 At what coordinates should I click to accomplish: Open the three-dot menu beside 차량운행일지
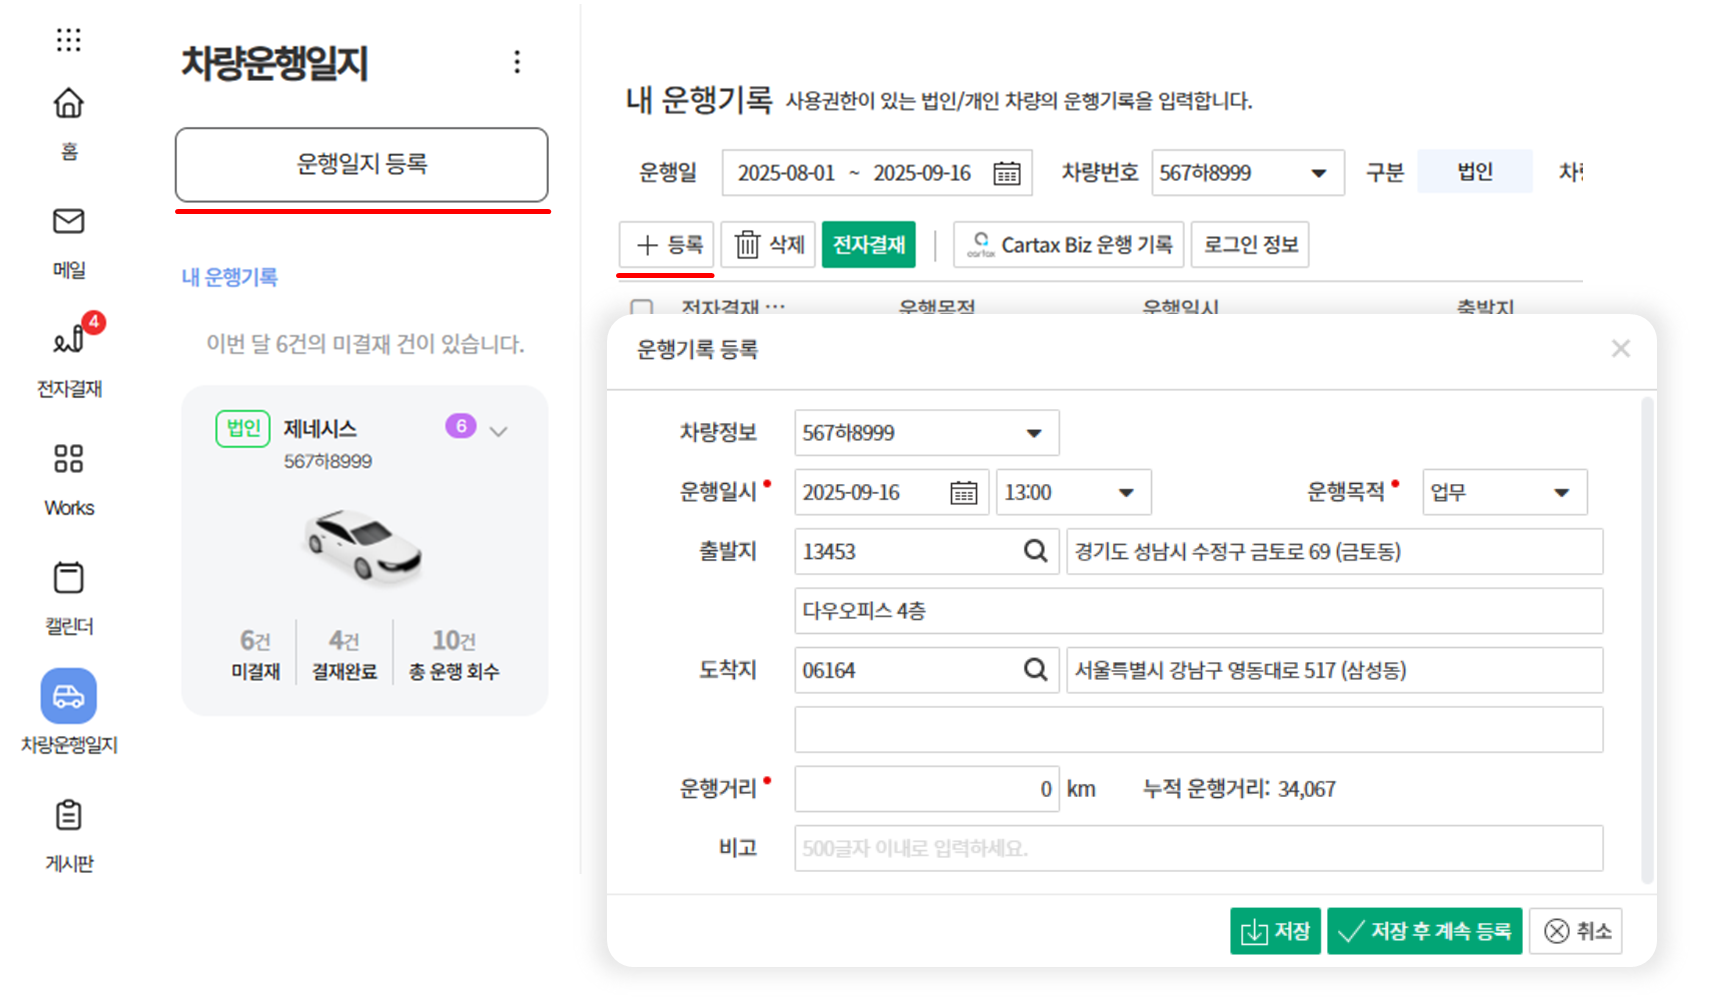point(517,62)
